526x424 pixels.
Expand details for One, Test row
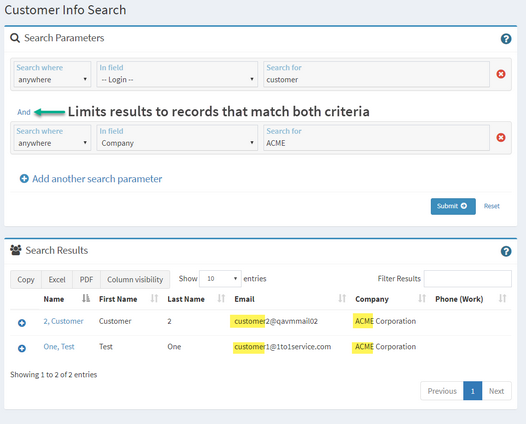(22, 348)
